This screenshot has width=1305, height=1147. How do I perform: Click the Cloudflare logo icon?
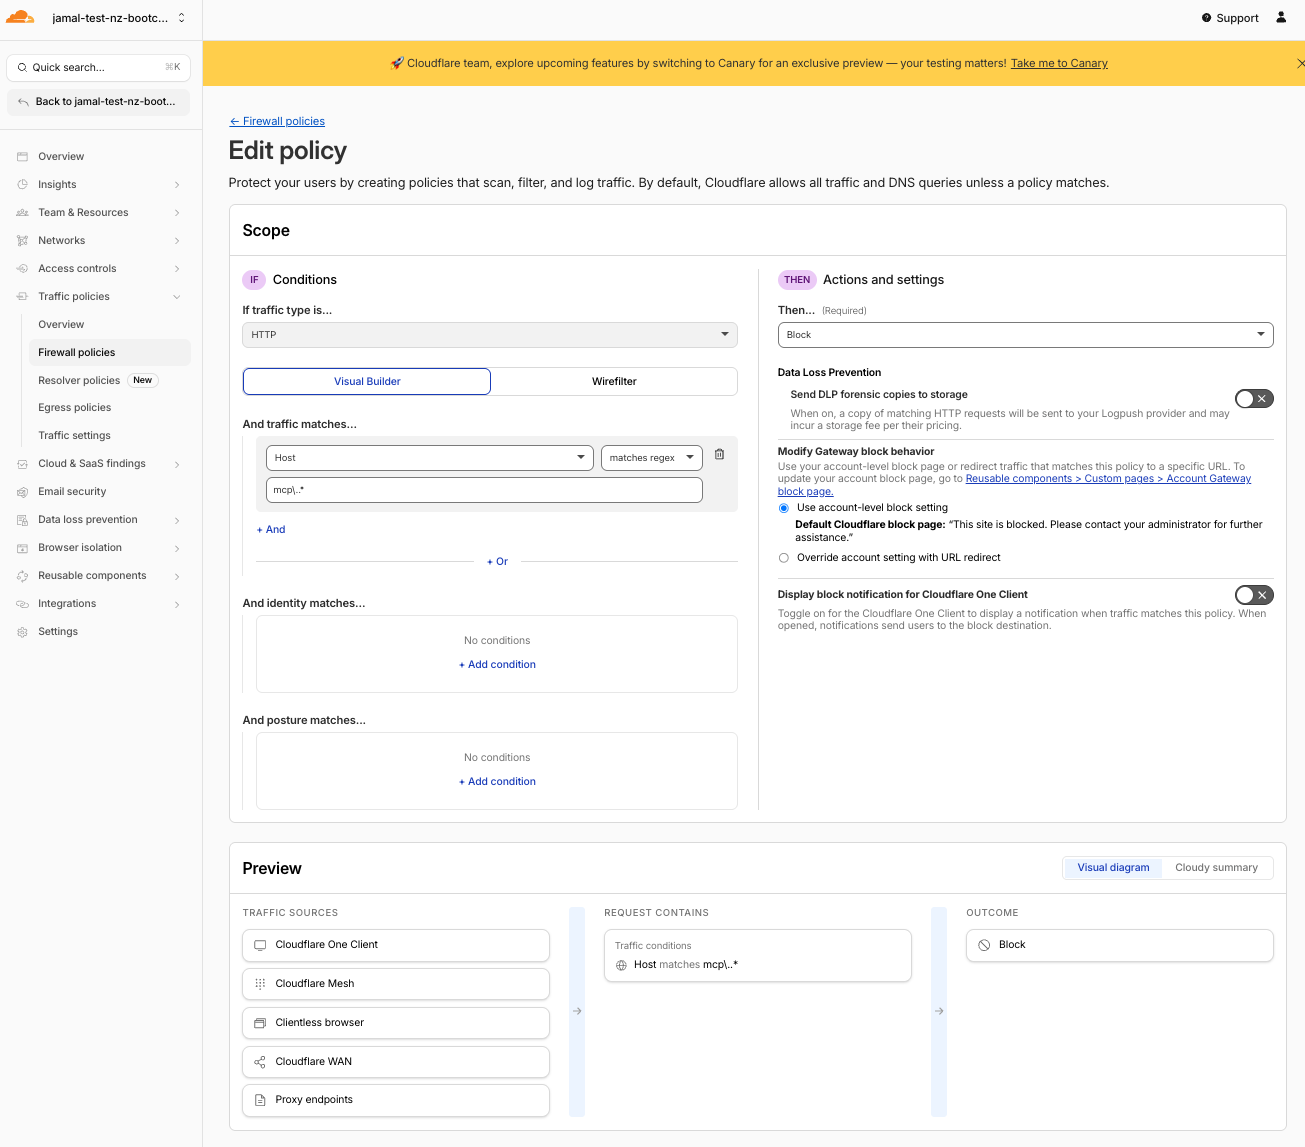pos(20,17)
